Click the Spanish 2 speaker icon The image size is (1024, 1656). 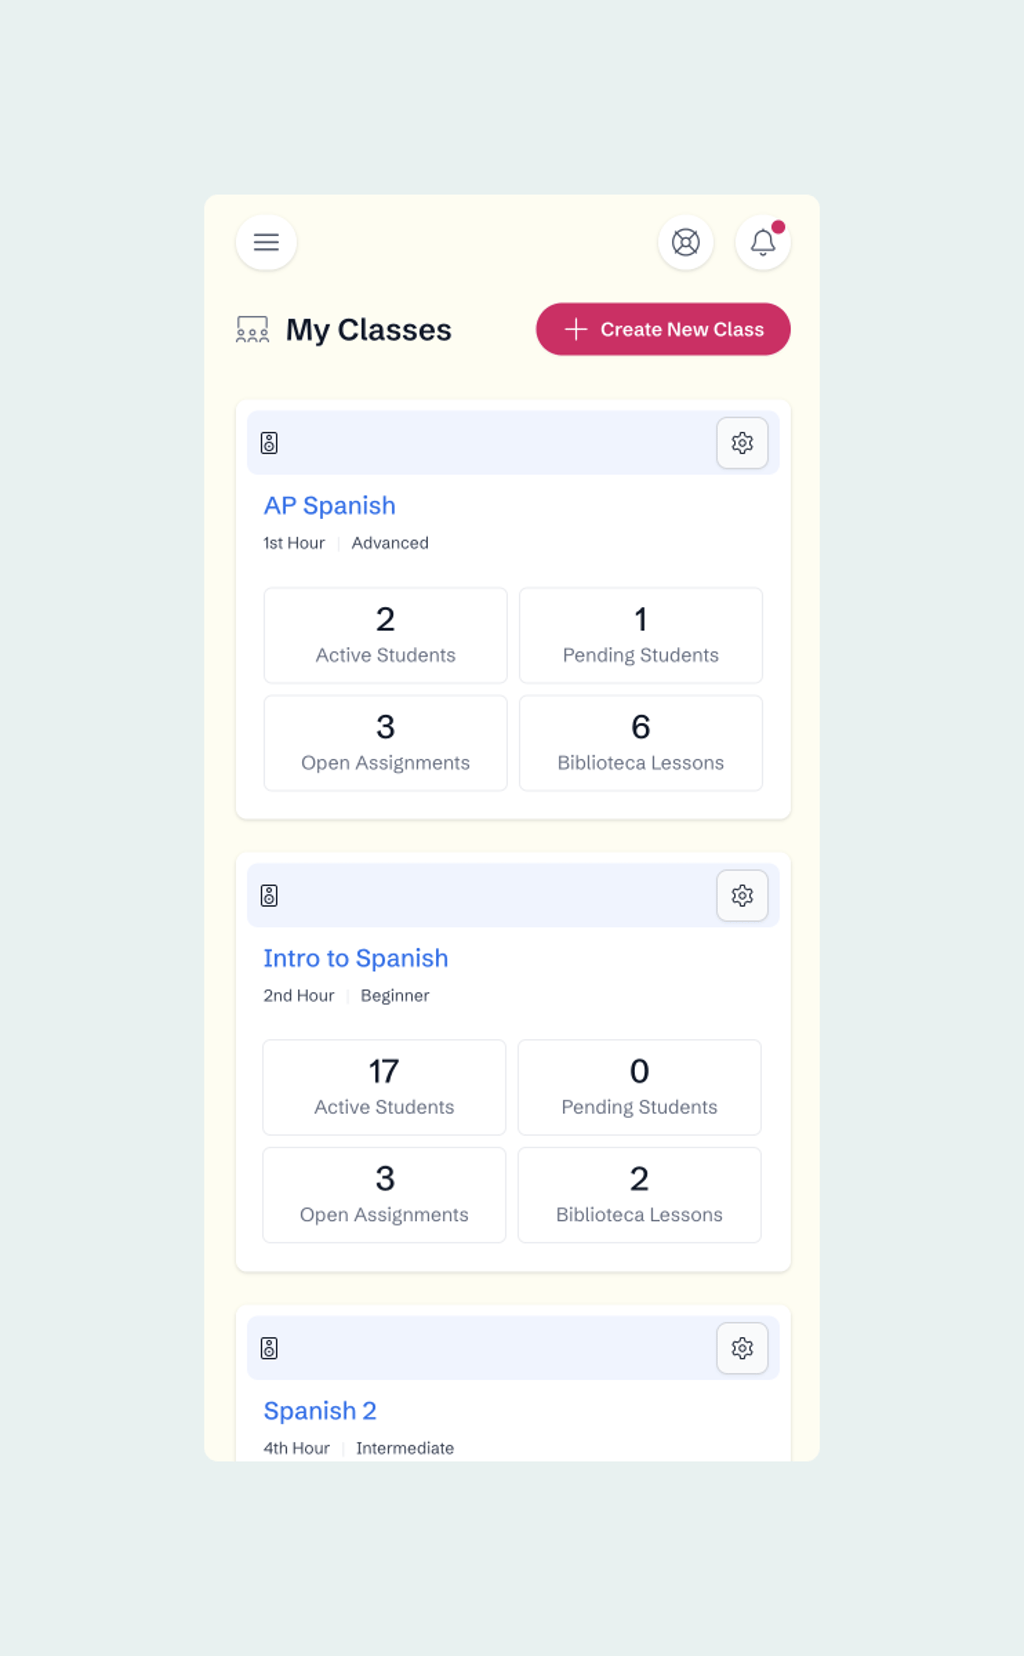click(269, 1348)
